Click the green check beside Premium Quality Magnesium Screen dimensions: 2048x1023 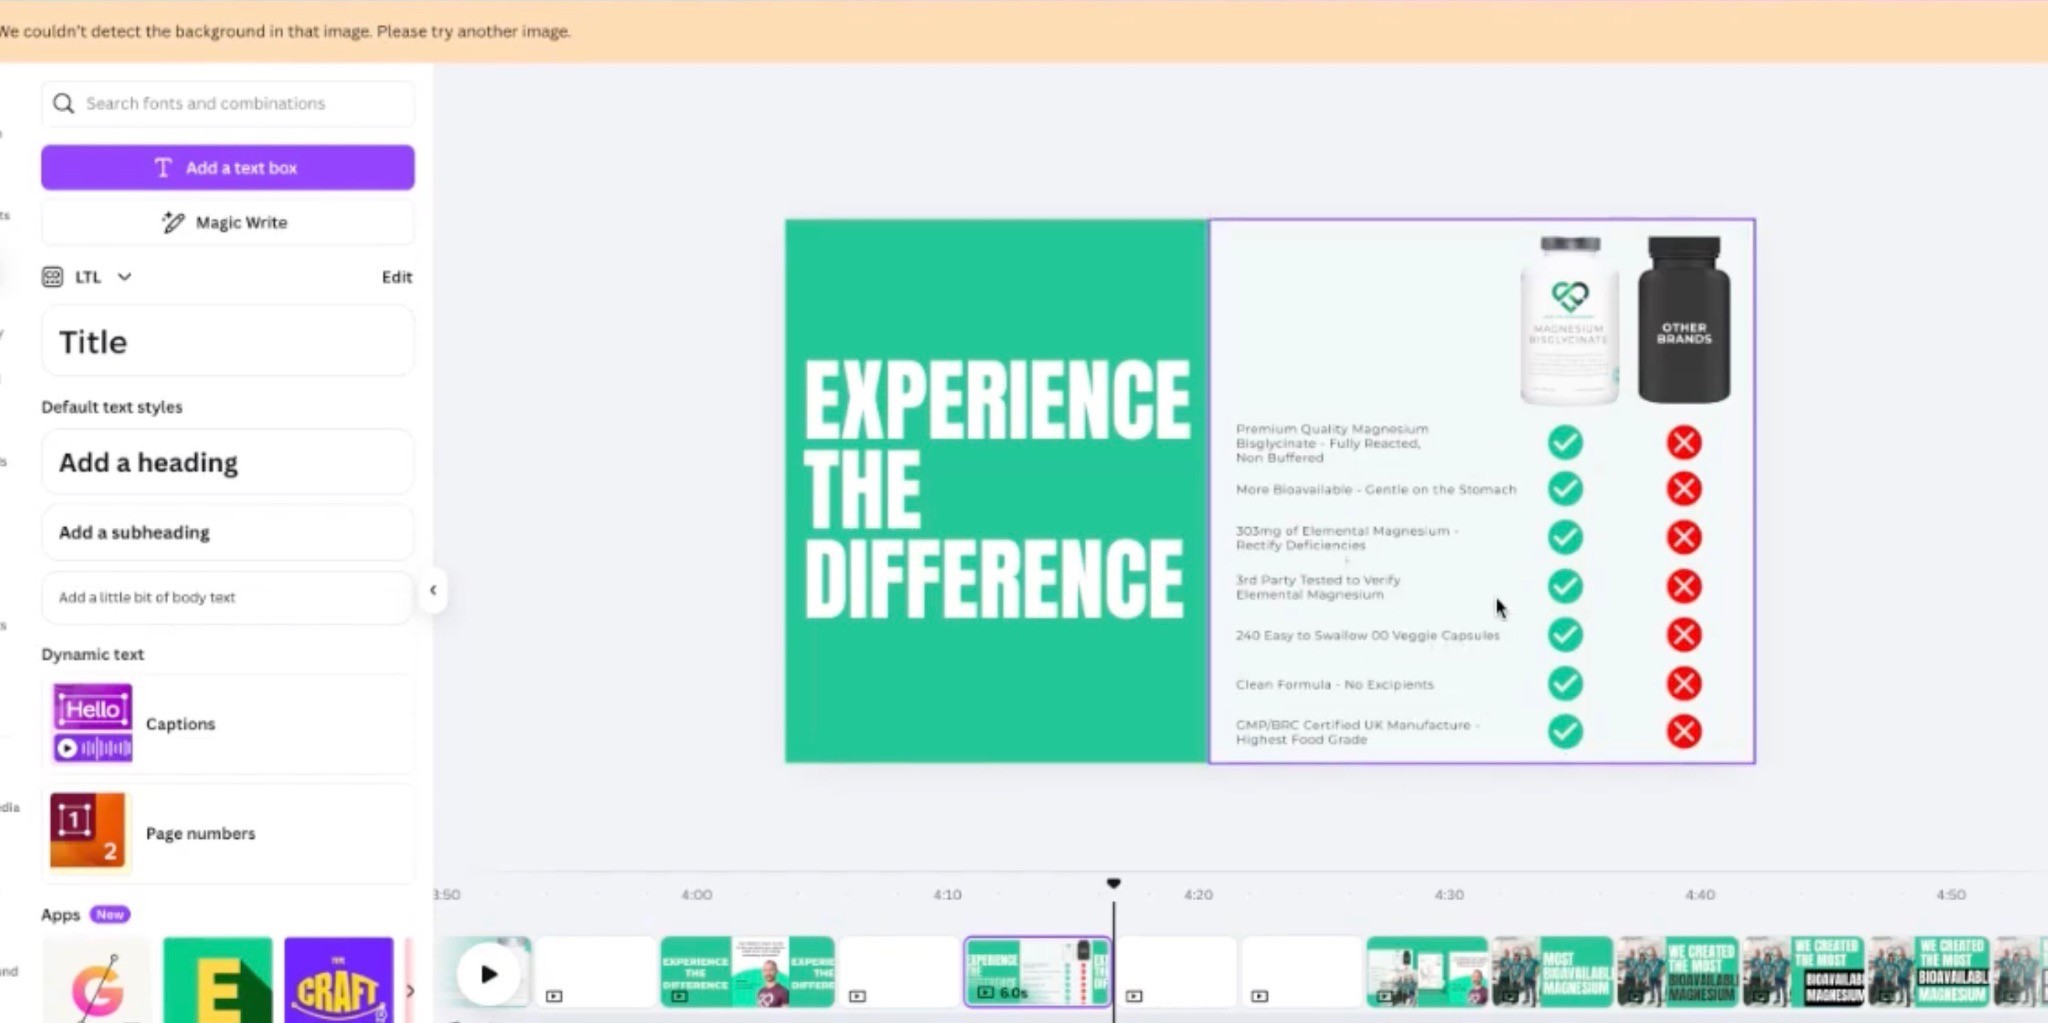(x=1565, y=442)
